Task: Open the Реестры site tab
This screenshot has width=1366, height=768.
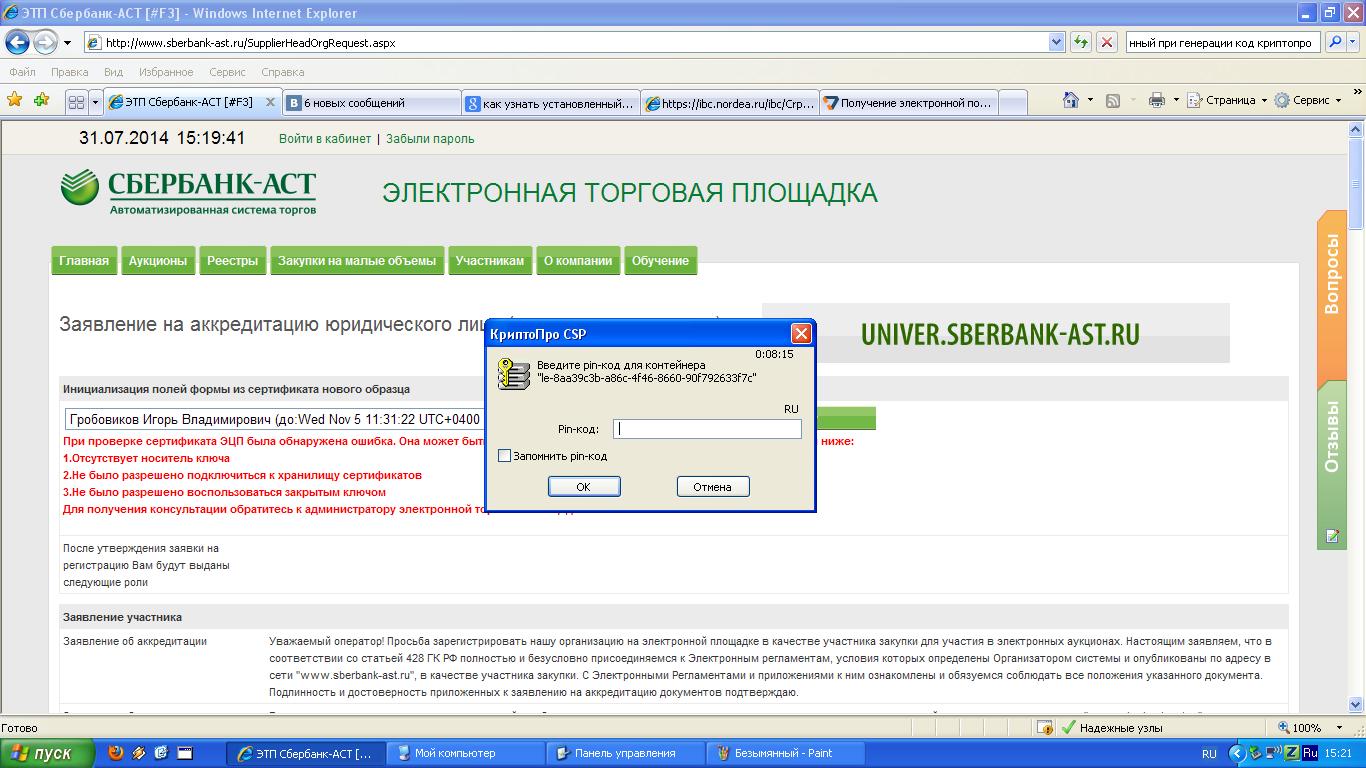Action: (x=232, y=261)
